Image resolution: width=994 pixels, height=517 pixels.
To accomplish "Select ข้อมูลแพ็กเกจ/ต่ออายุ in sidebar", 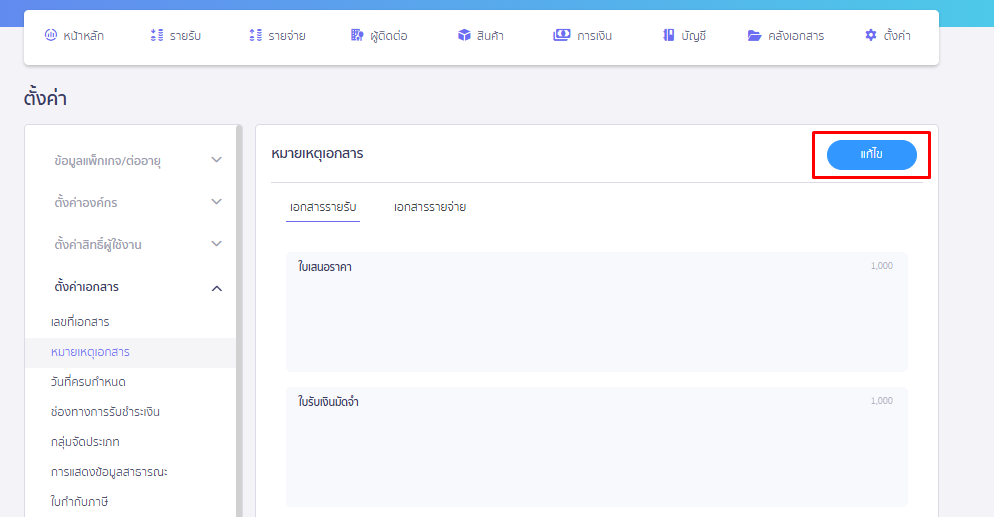I will tap(107, 161).
